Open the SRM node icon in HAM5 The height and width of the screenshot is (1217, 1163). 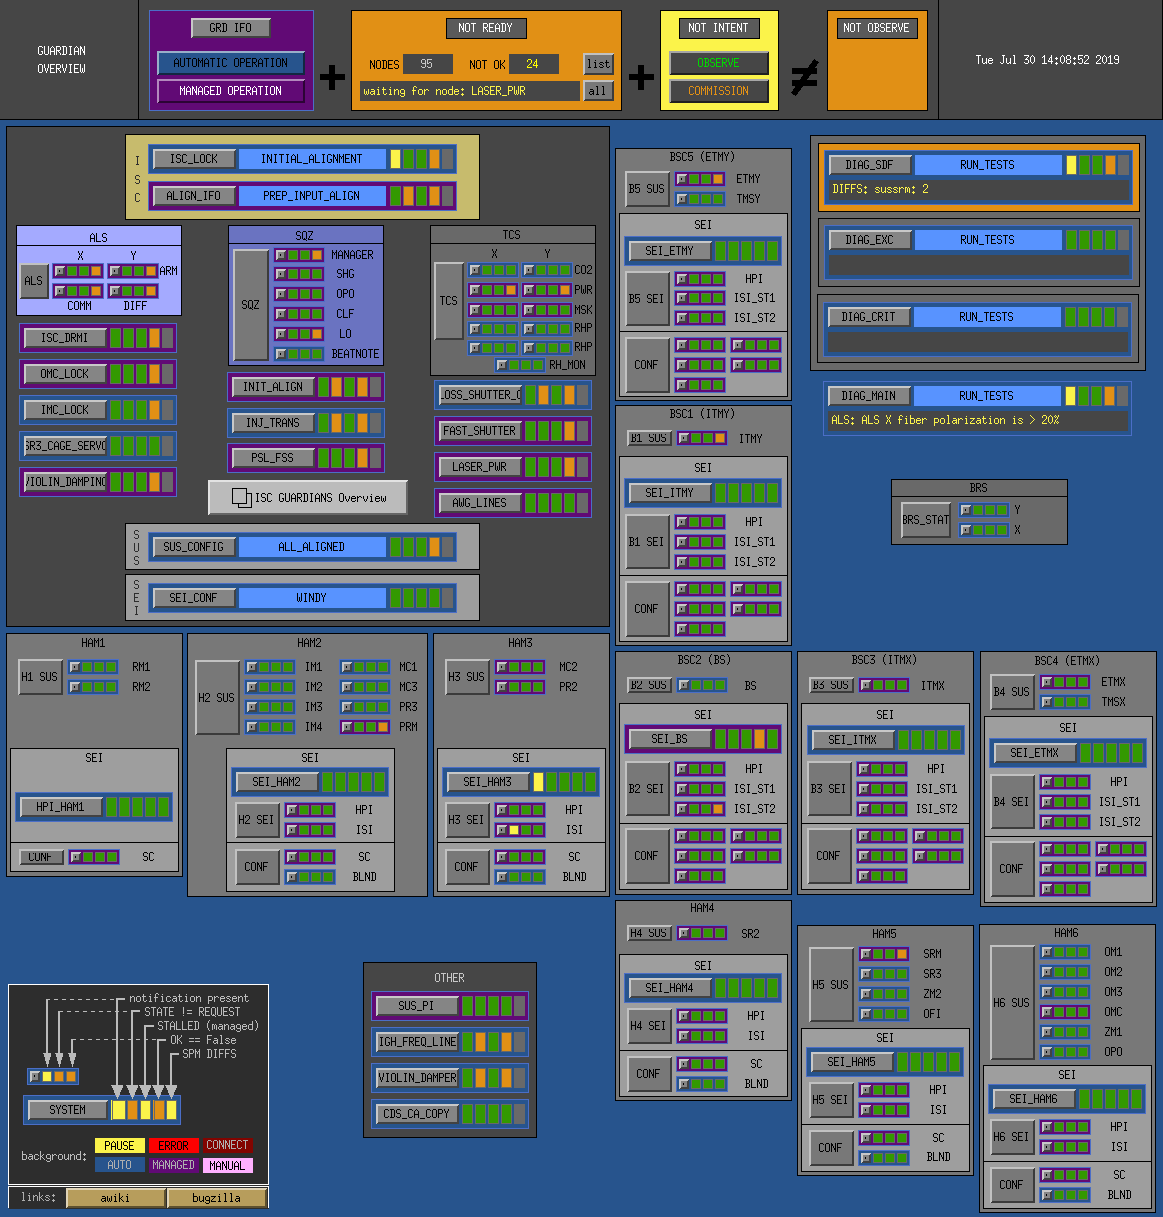click(x=866, y=954)
